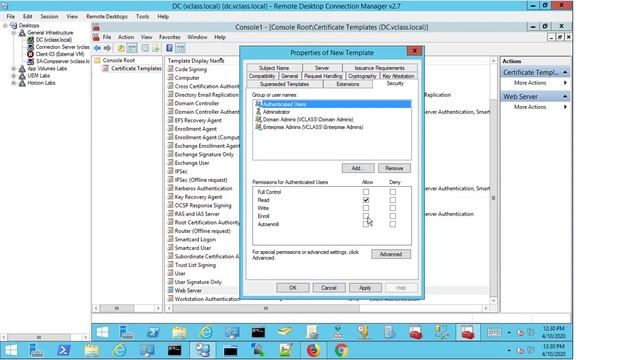Switch to the Cryptography tab
The height and width of the screenshot is (360, 640).
362,76
